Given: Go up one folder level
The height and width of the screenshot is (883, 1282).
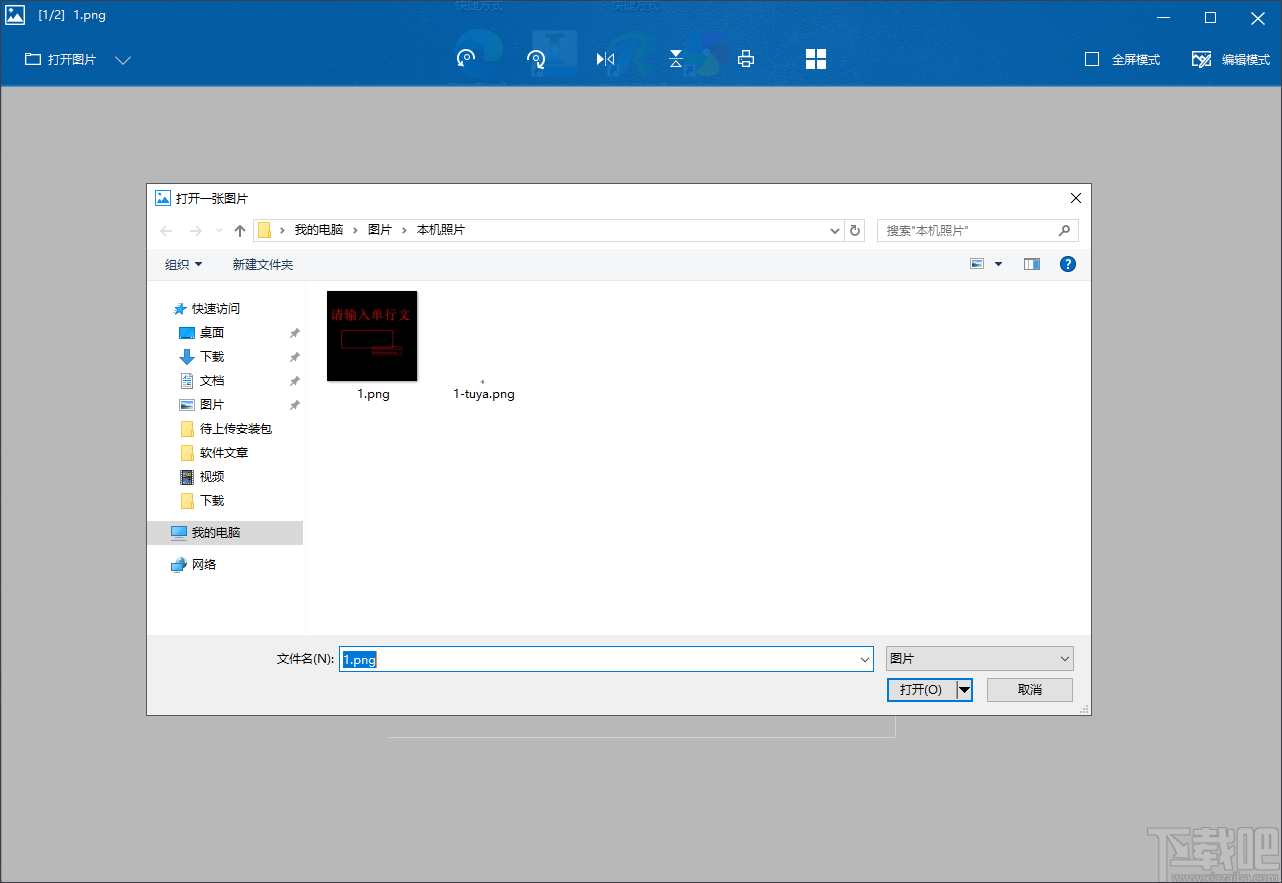Looking at the screenshot, I should click(x=240, y=231).
